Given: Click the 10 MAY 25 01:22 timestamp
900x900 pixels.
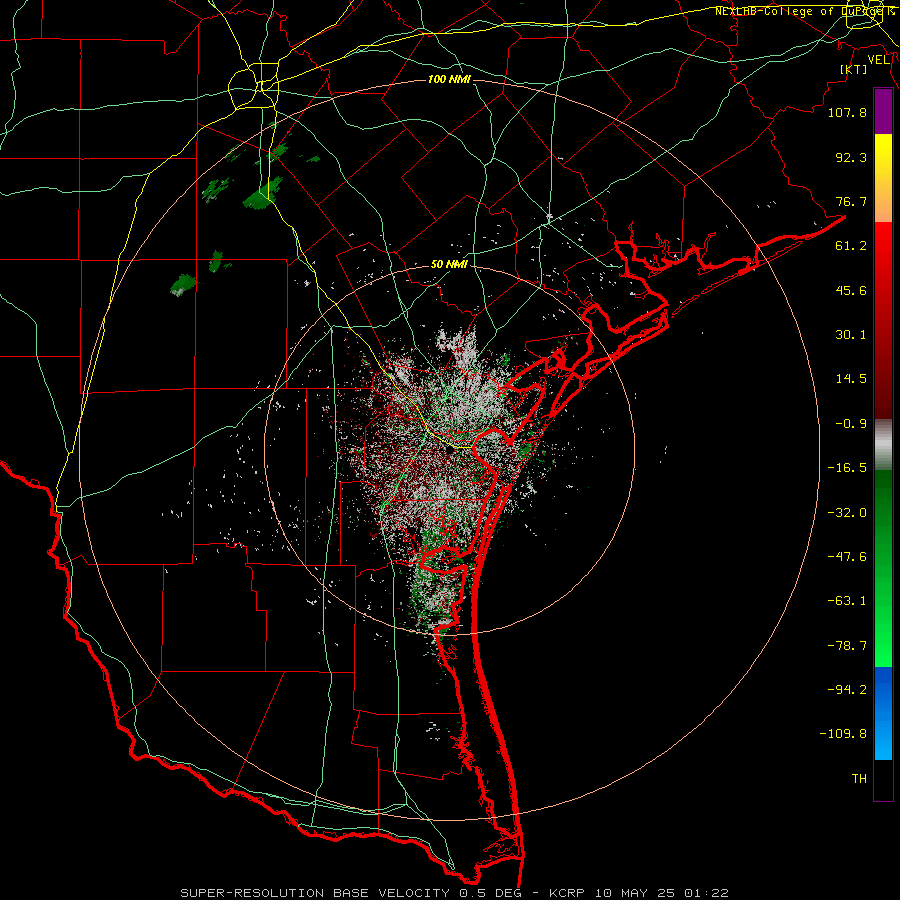Looking at the screenshot, I should (x=662, y=893).
